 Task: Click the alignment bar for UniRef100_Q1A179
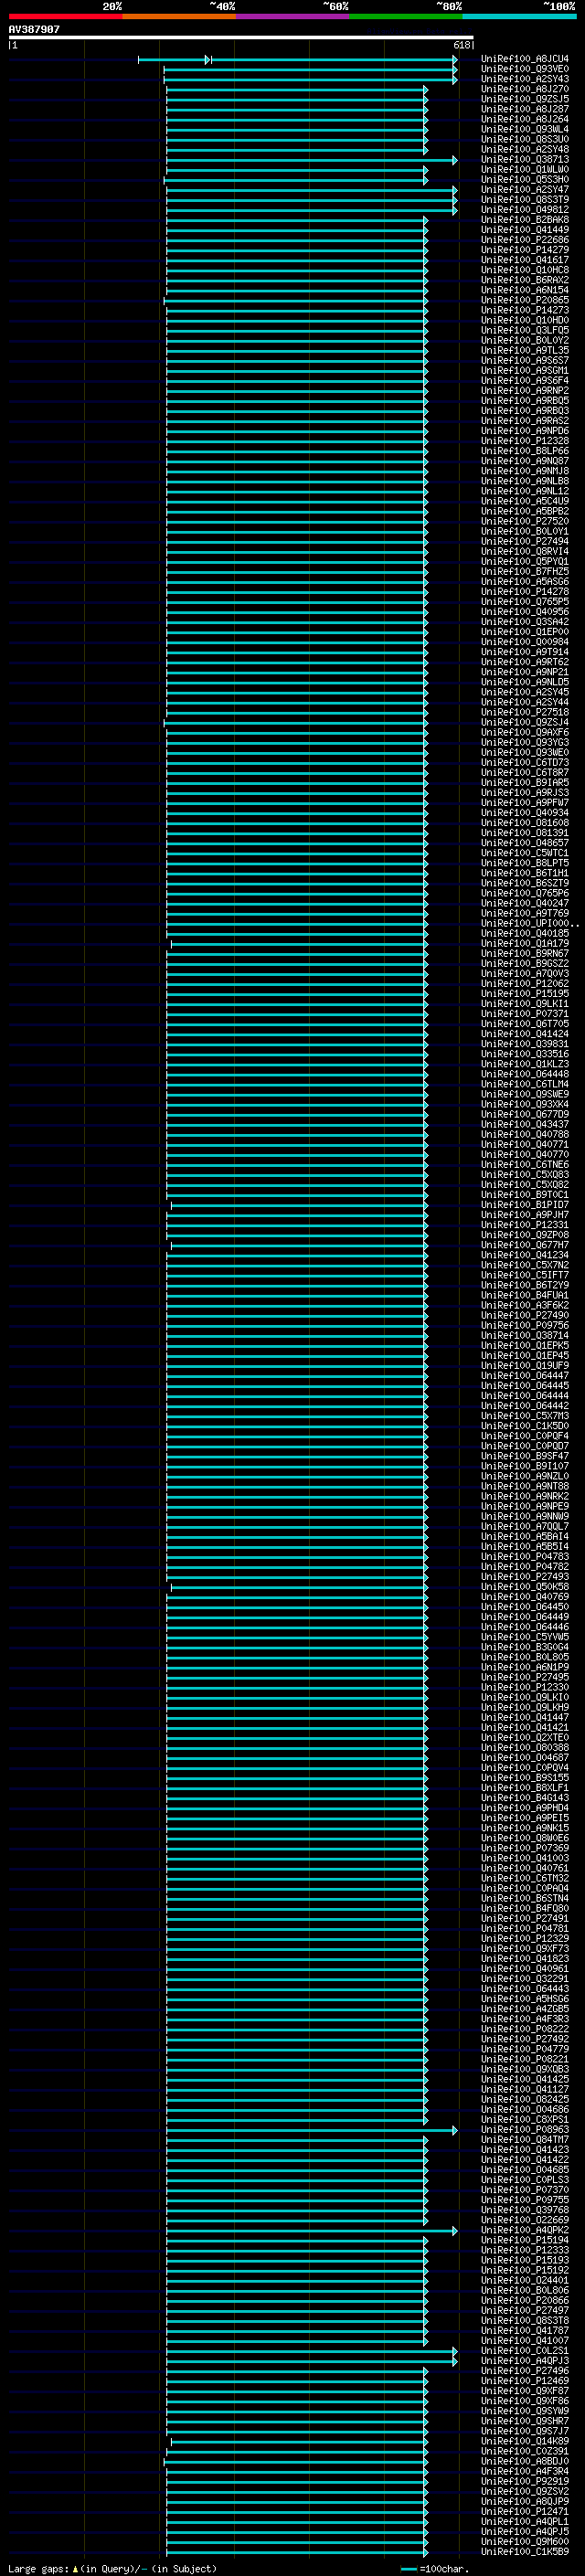(299, 944)
